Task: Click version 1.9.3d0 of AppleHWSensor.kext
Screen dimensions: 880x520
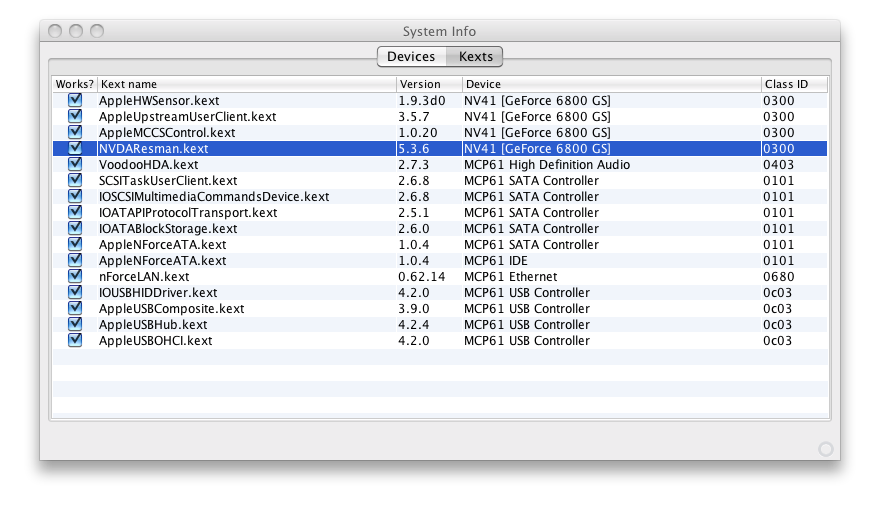Action: 421,100
